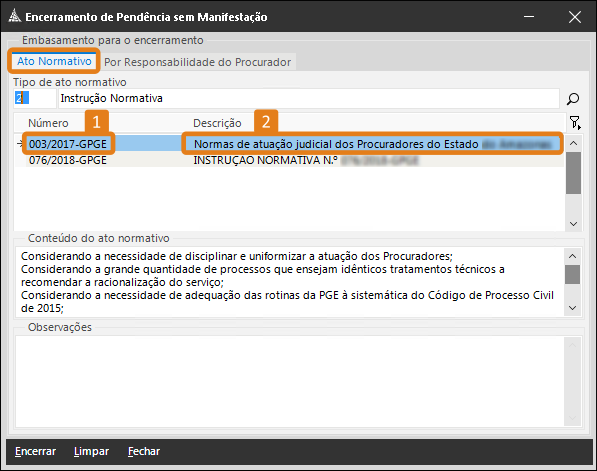597x471 pixels.
Task: Click the Fechar button
Action: [x=144, y=452]
